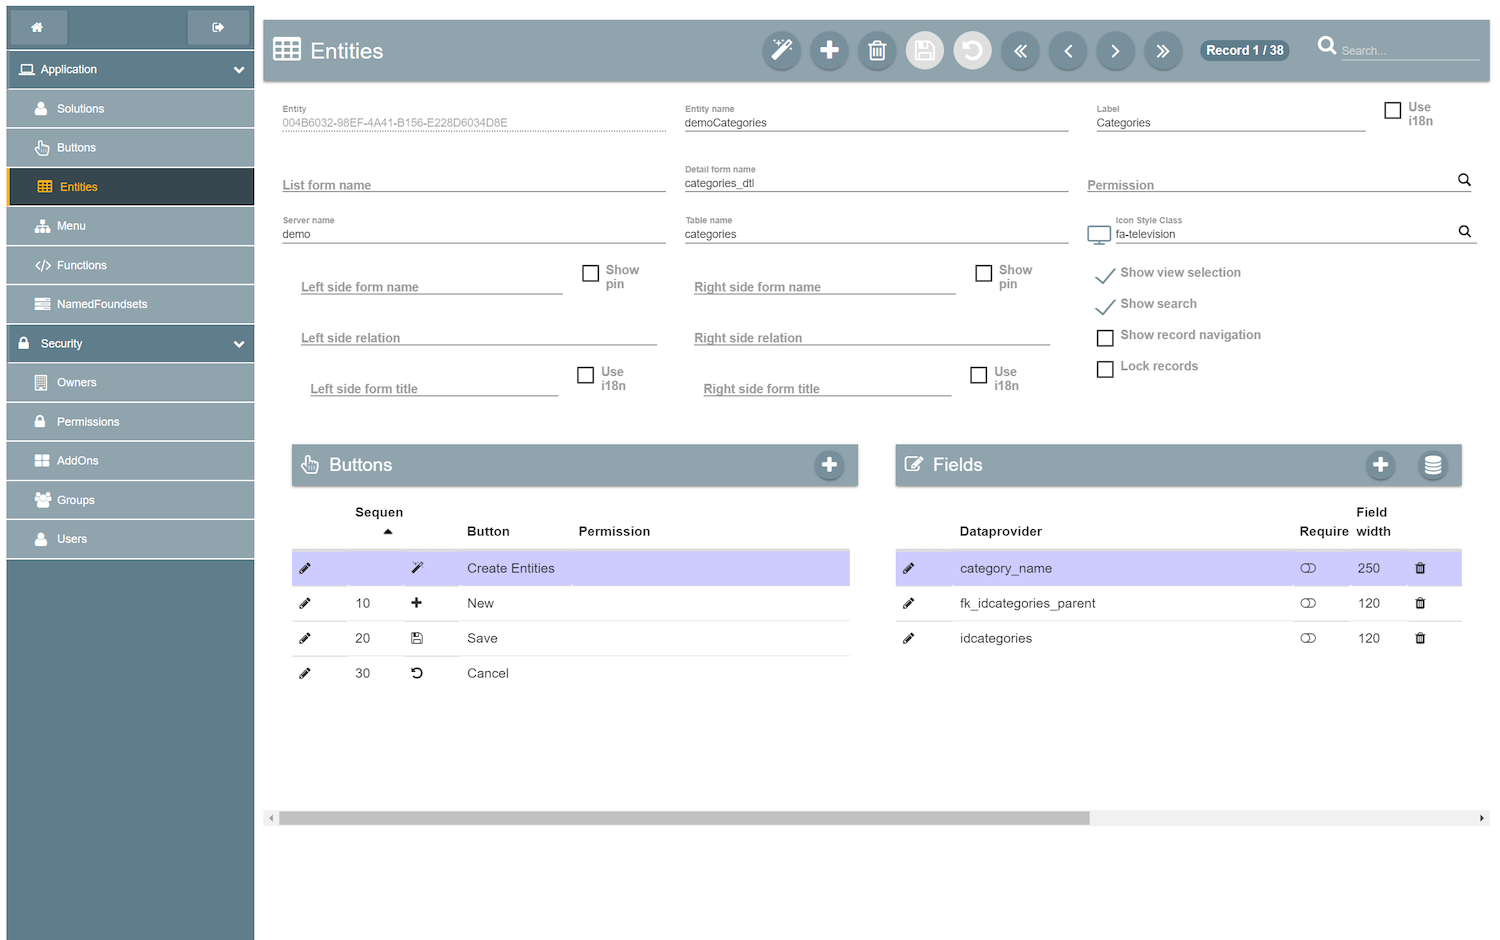This screenshot has width=1500, height=940.
Task: Toggle the Require switch for fk_idcategories_parent
Action: point(1308,603)
